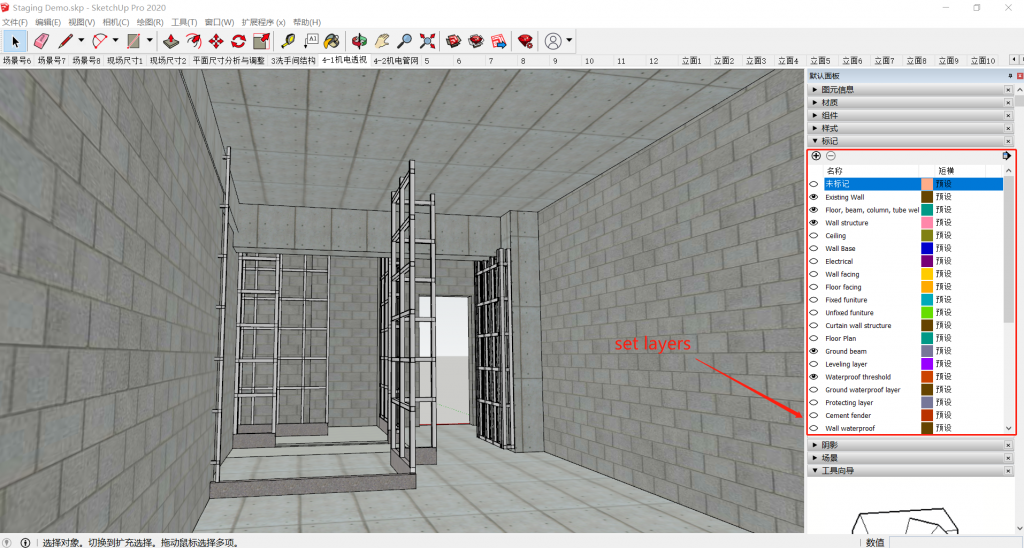
Task: Click the Wall Base blue color swatch
Action: 927,248
